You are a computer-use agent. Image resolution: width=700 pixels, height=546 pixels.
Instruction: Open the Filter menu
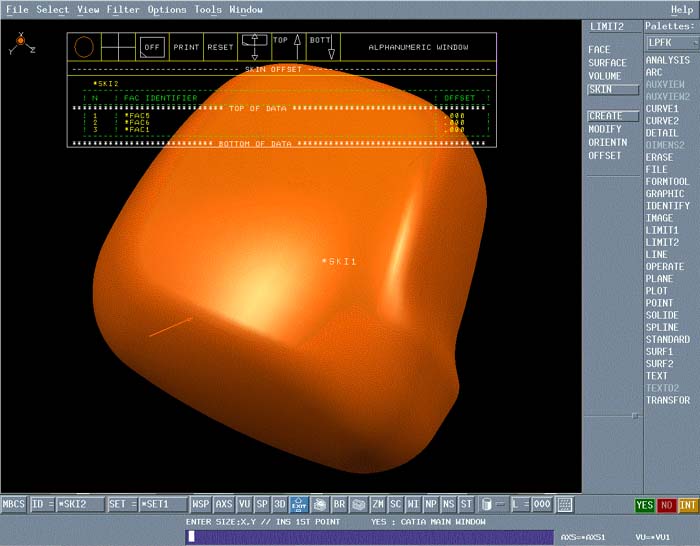(123, 10)
